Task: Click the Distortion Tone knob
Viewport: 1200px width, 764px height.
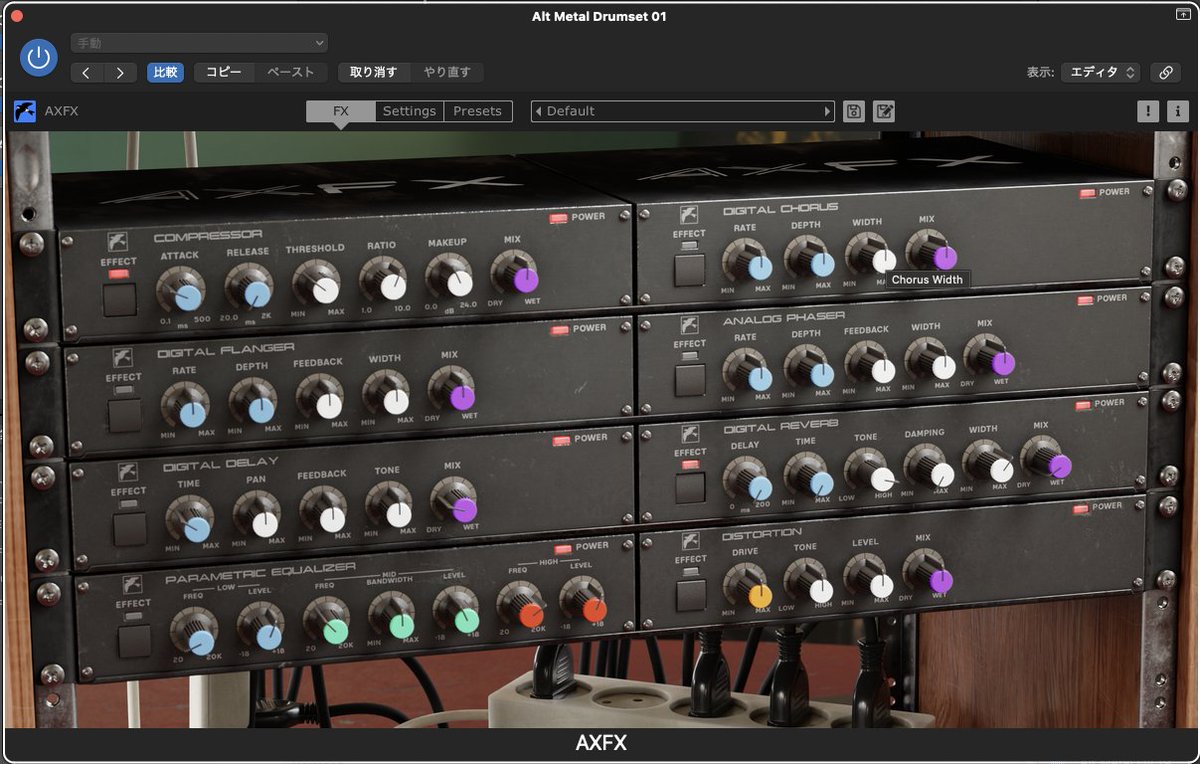Action: (x=810, y=584)
